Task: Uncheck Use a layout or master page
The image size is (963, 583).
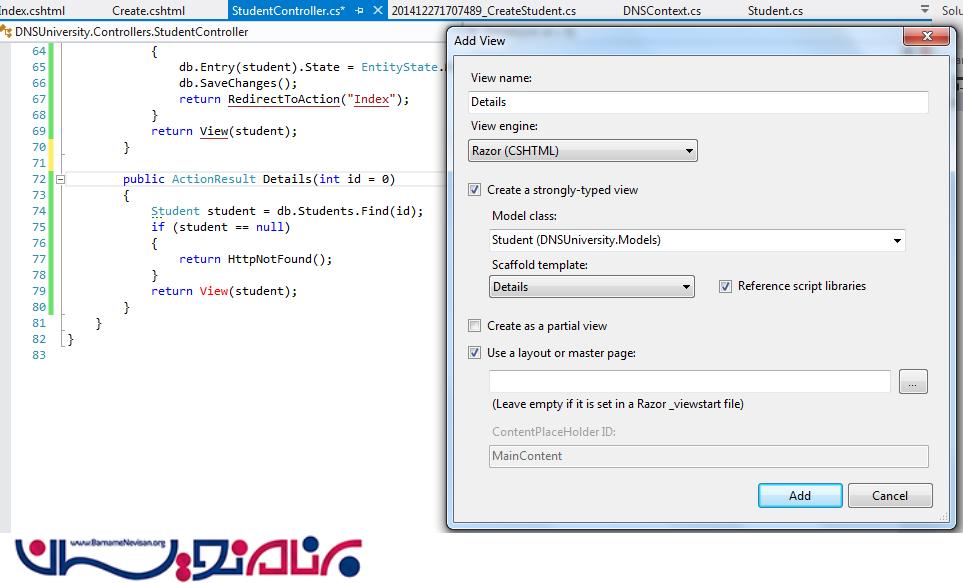Action: tap(475, 353)
